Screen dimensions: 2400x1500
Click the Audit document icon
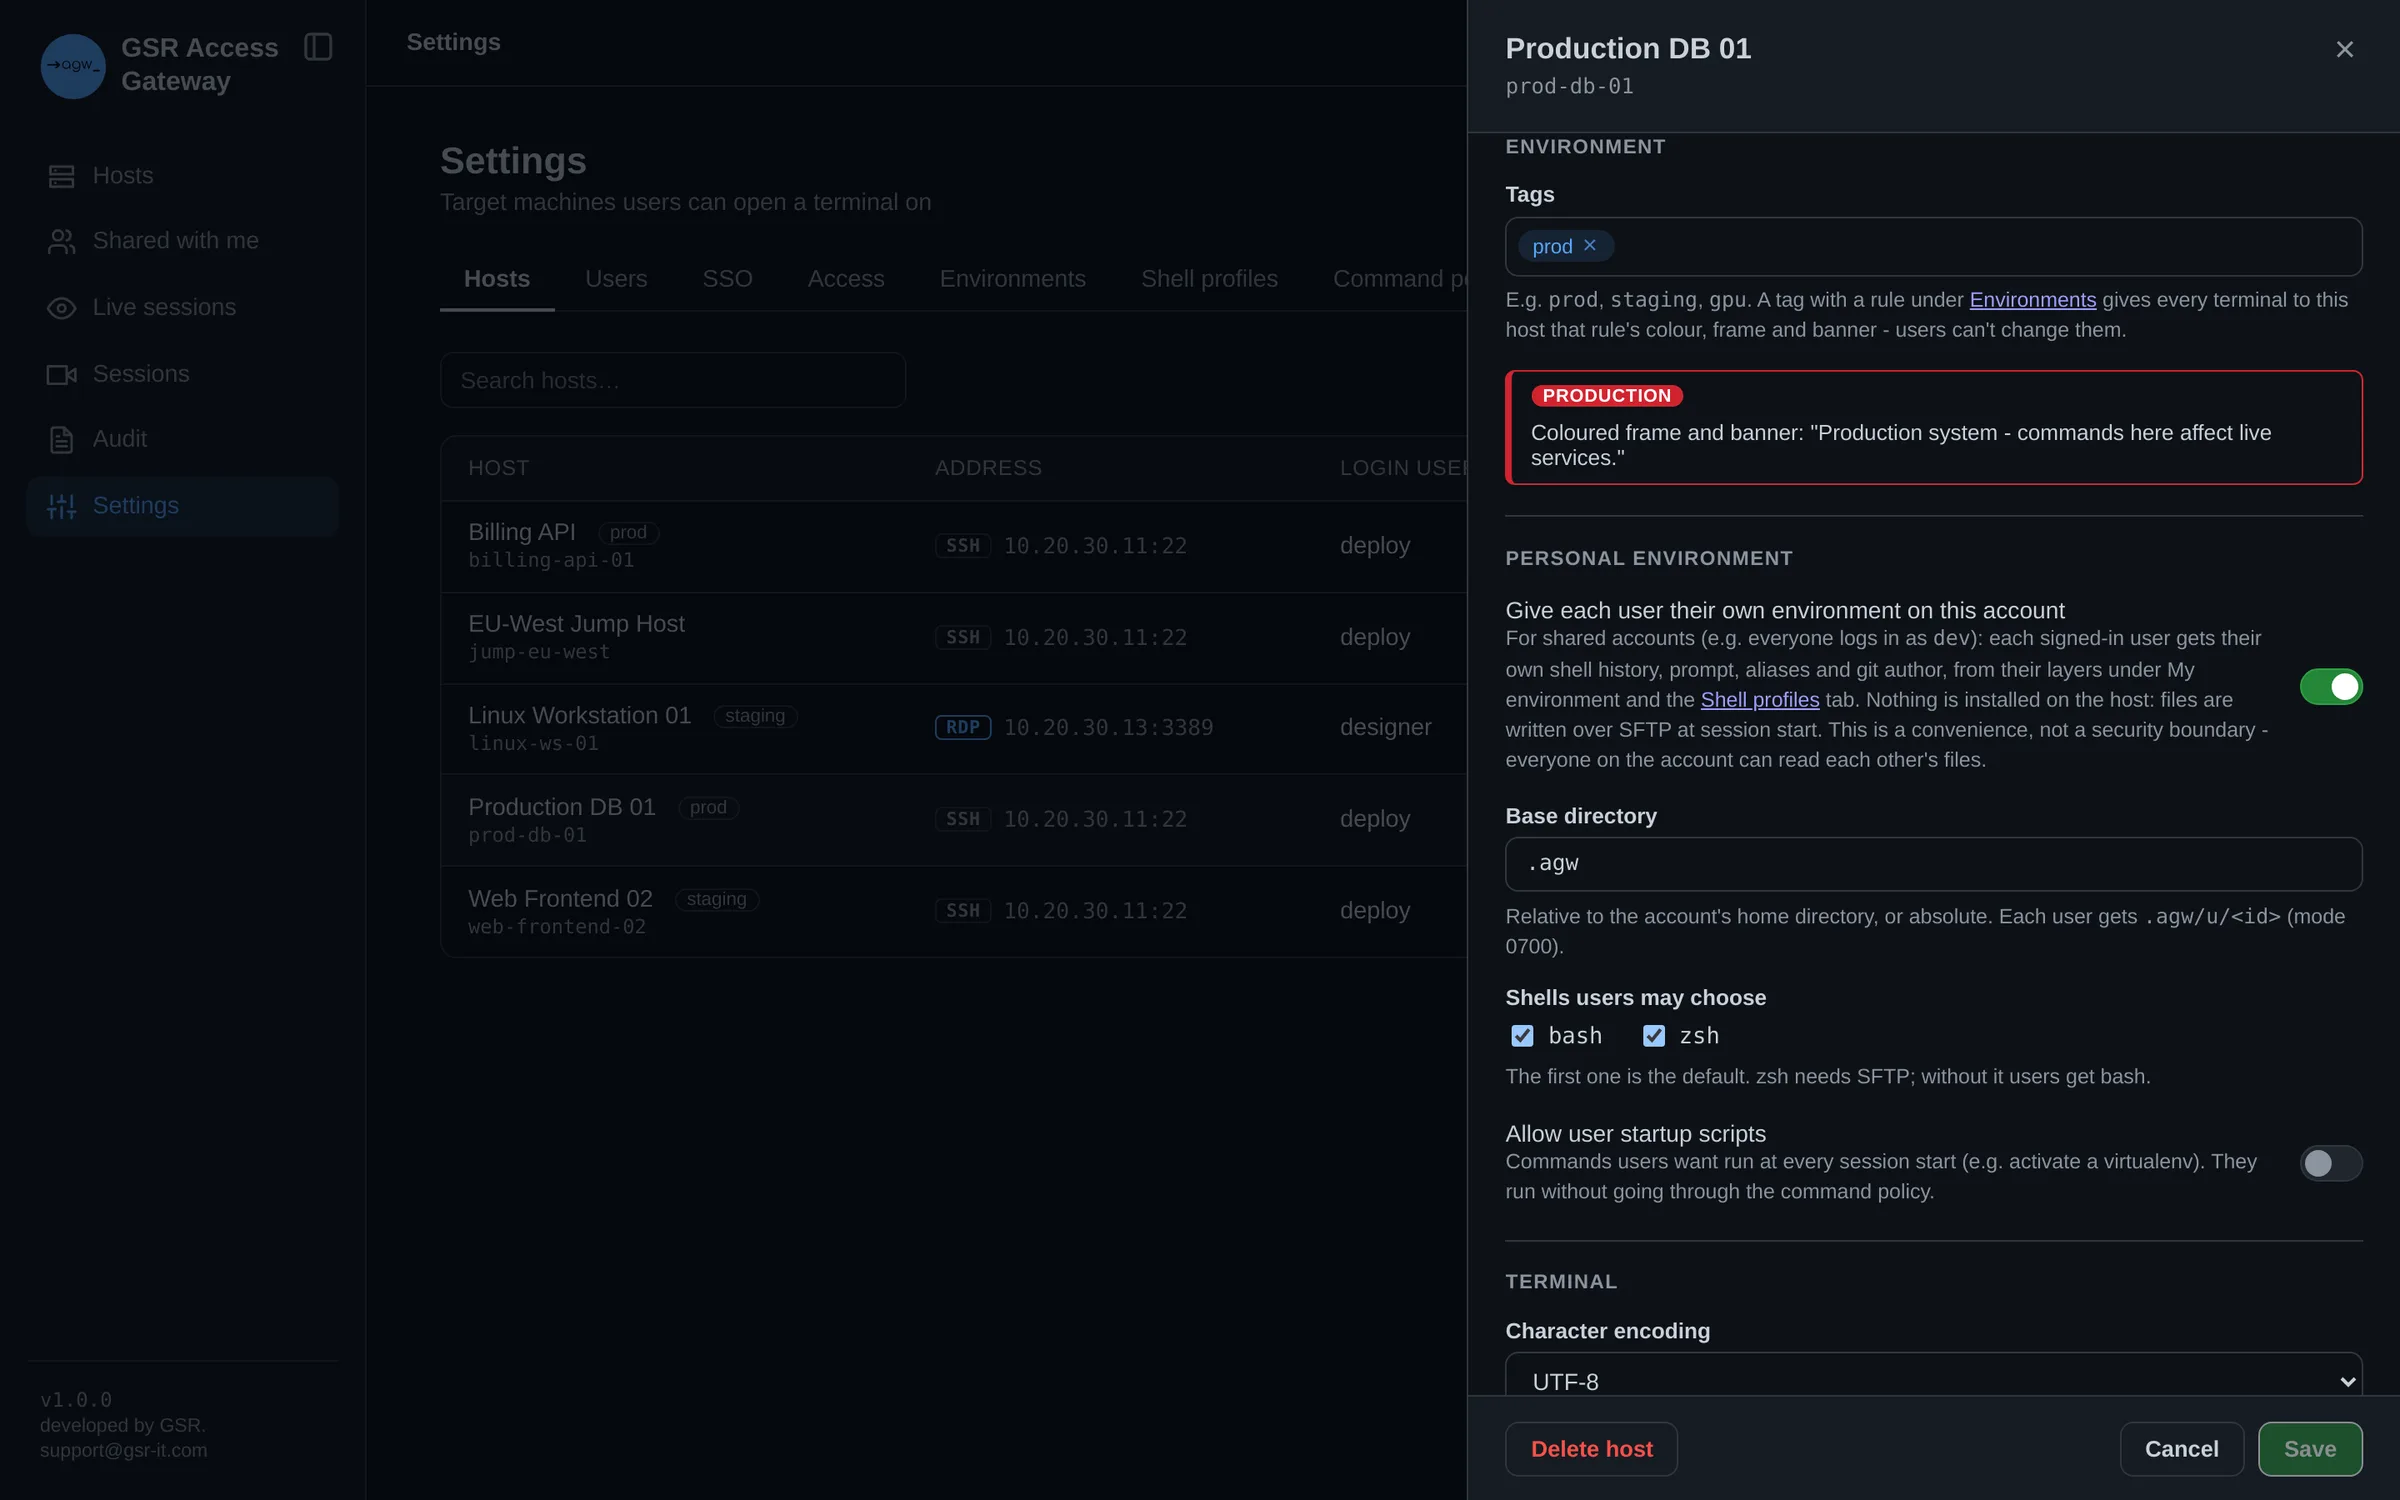pyautogui.click(x=61, y=439)
